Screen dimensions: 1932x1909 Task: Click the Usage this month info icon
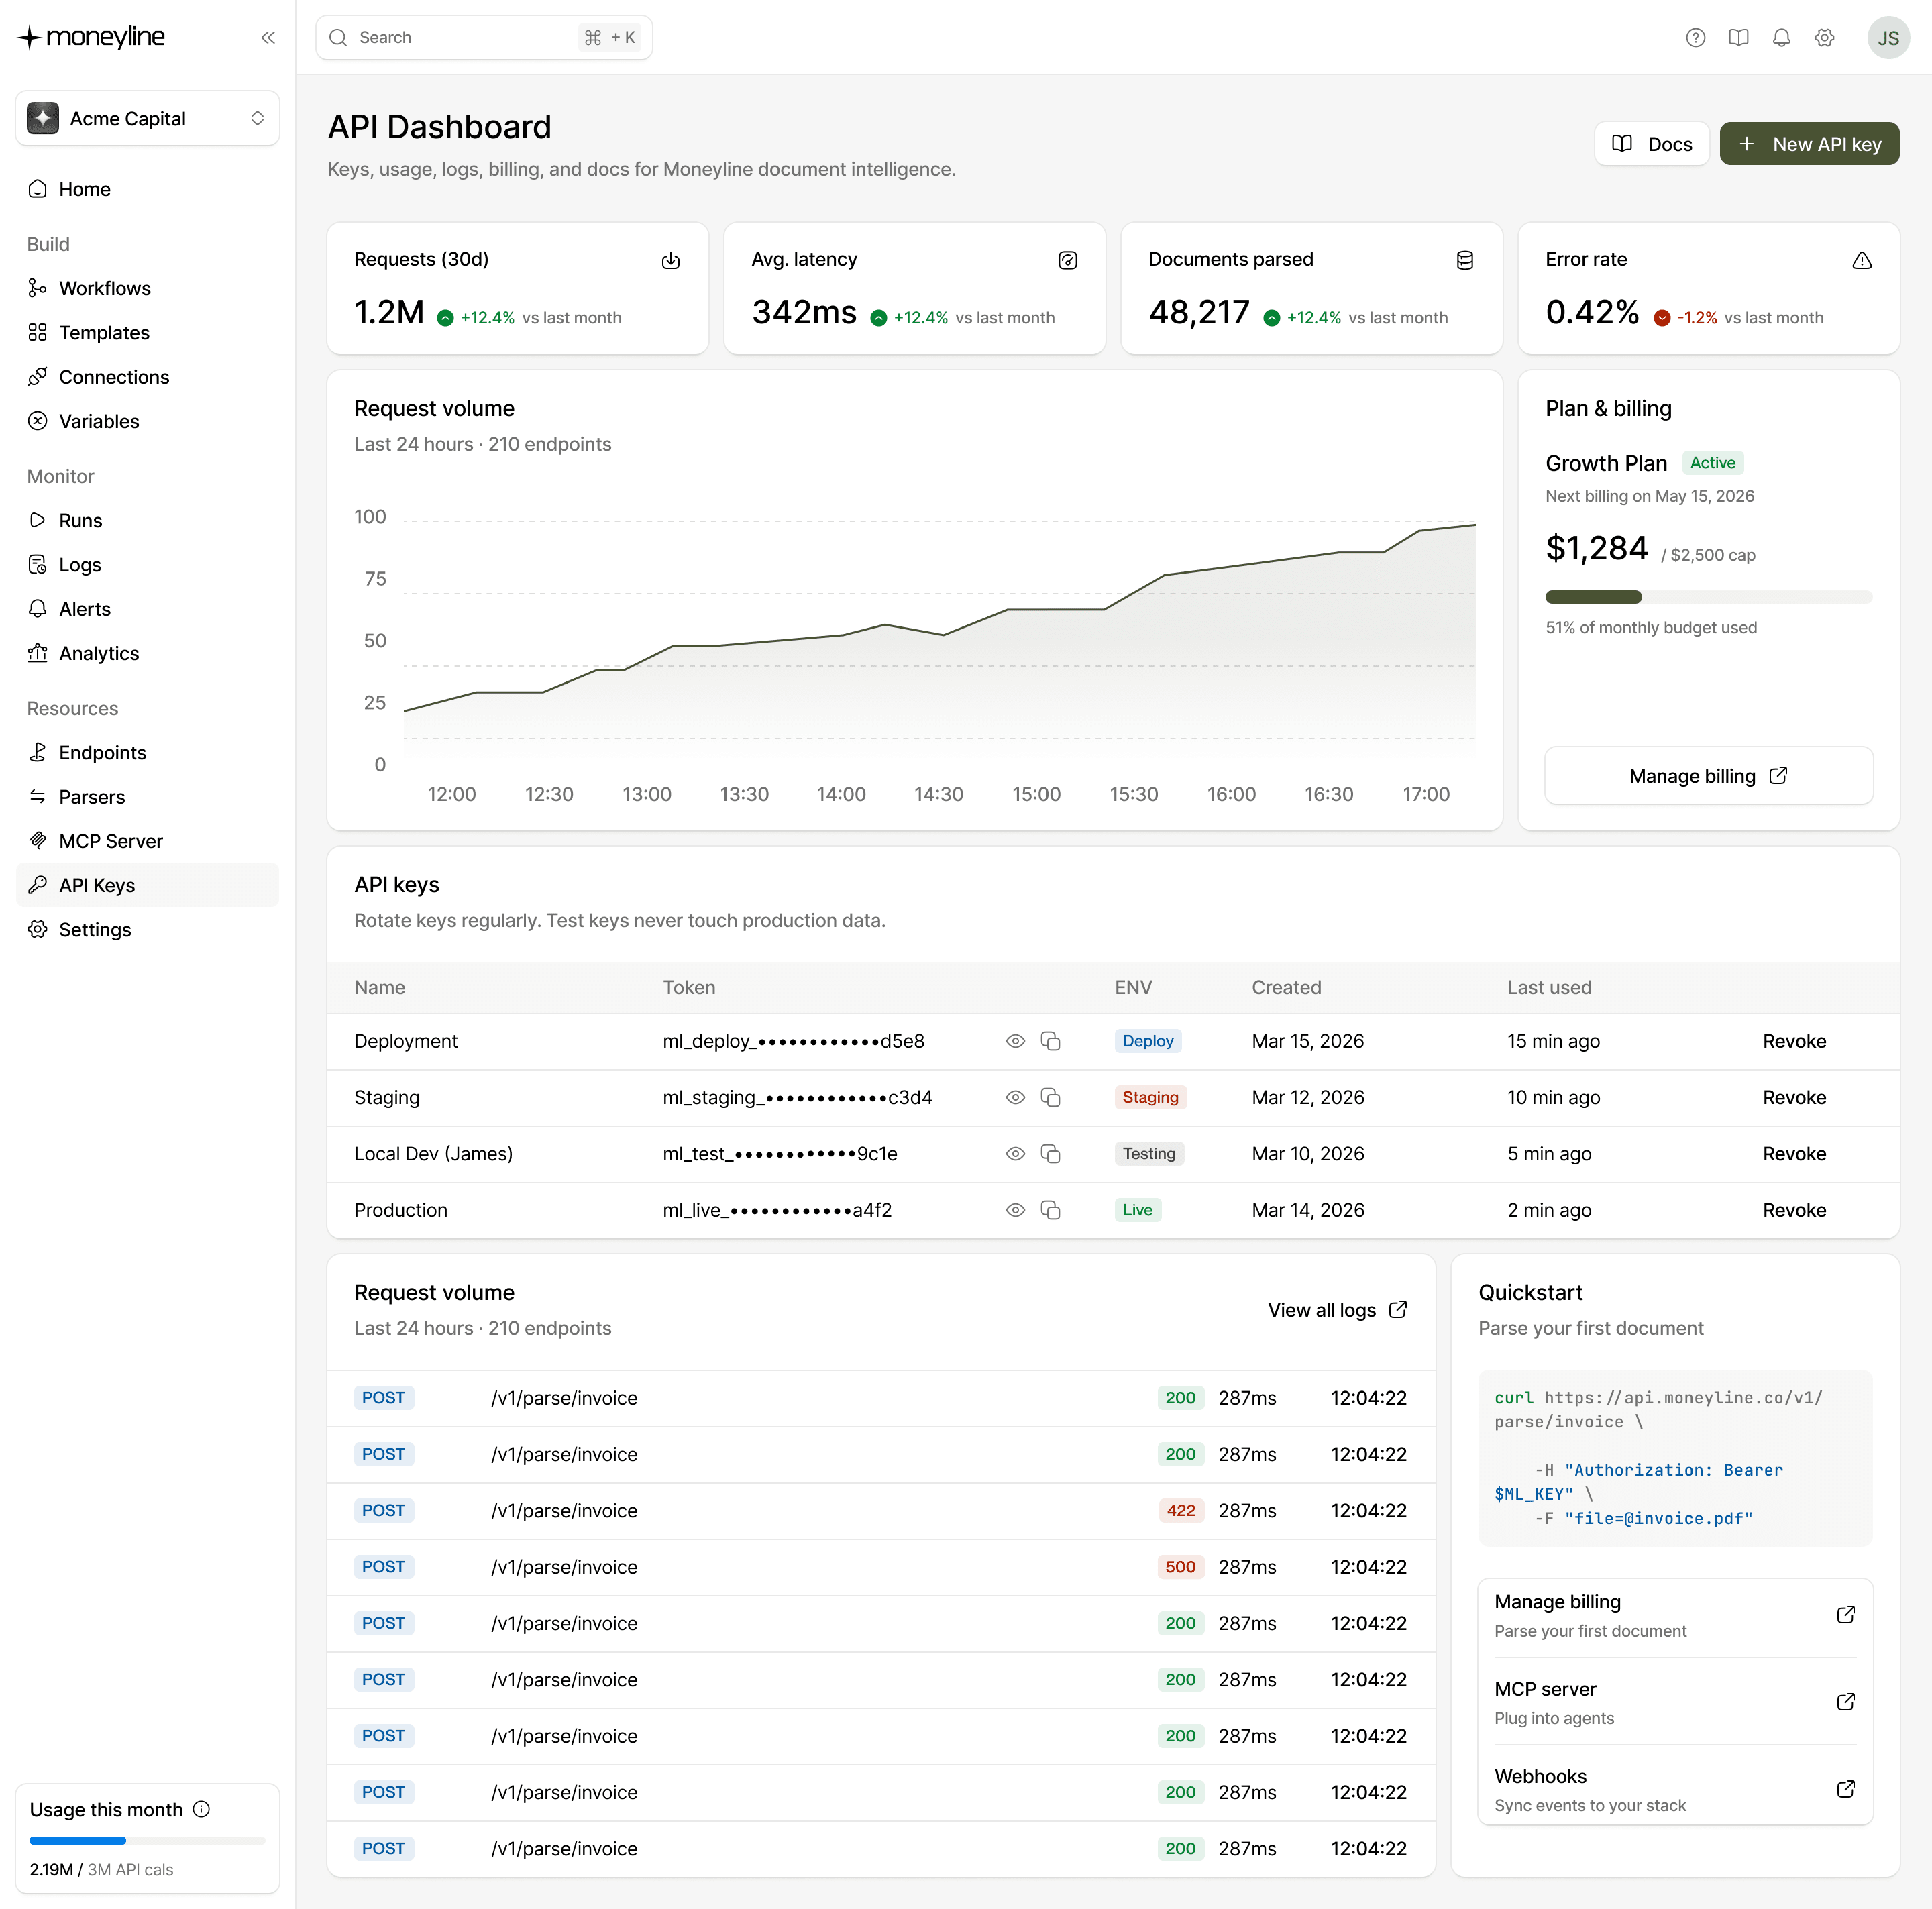[x=201, y=1809]
